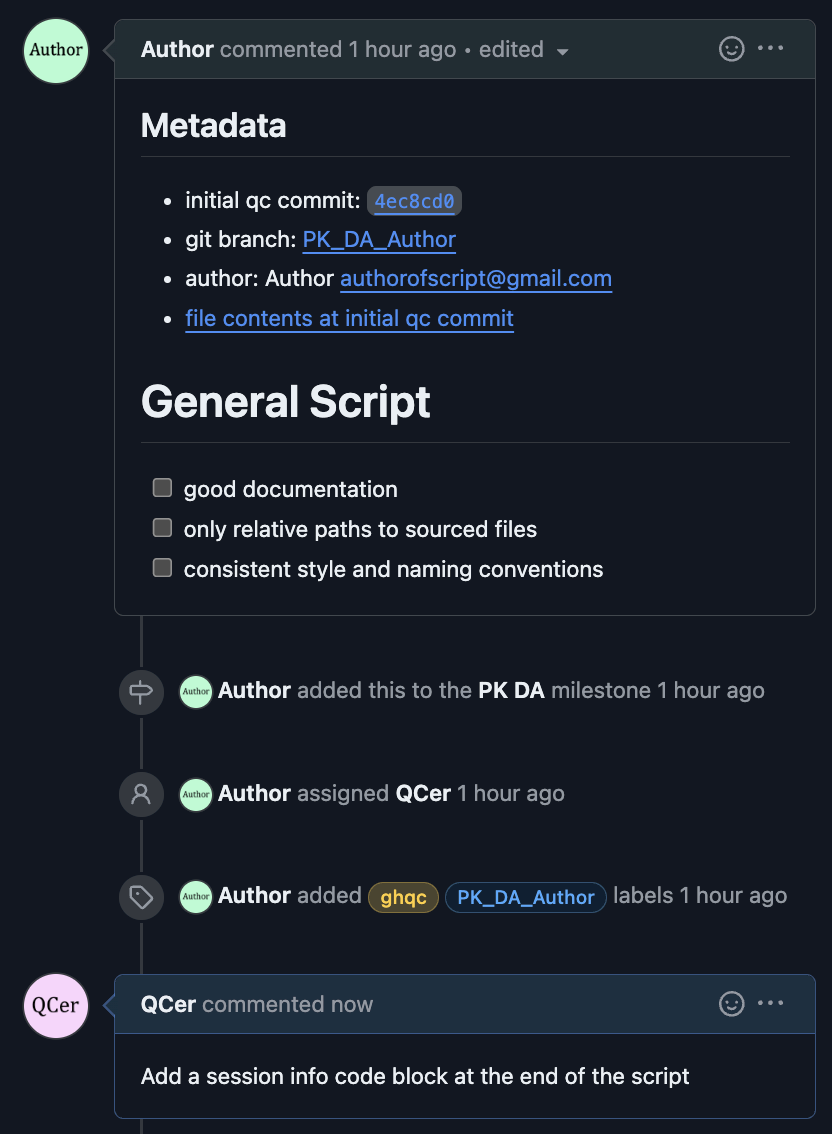Click the milestone event icon
The height and width of the screenshot is (1134, 832).
pos(141,692)
